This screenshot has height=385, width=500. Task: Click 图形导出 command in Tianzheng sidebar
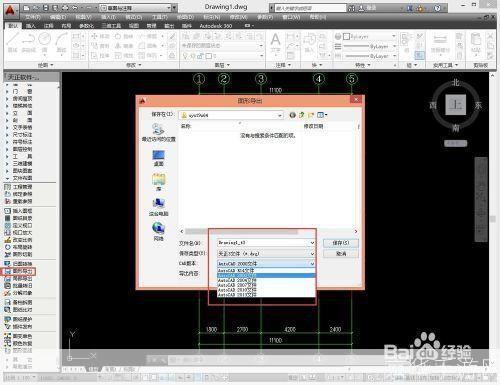tap(19, 271)
